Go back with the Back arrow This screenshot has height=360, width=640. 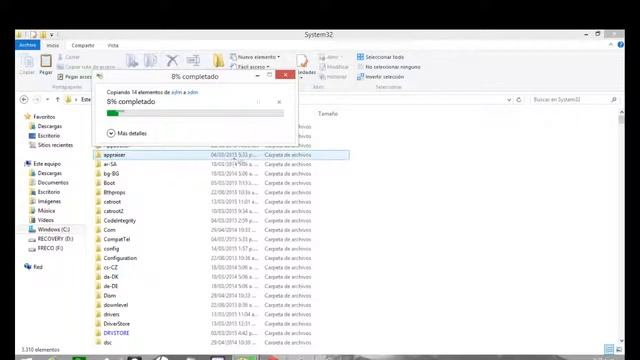[x=24, y=99]
